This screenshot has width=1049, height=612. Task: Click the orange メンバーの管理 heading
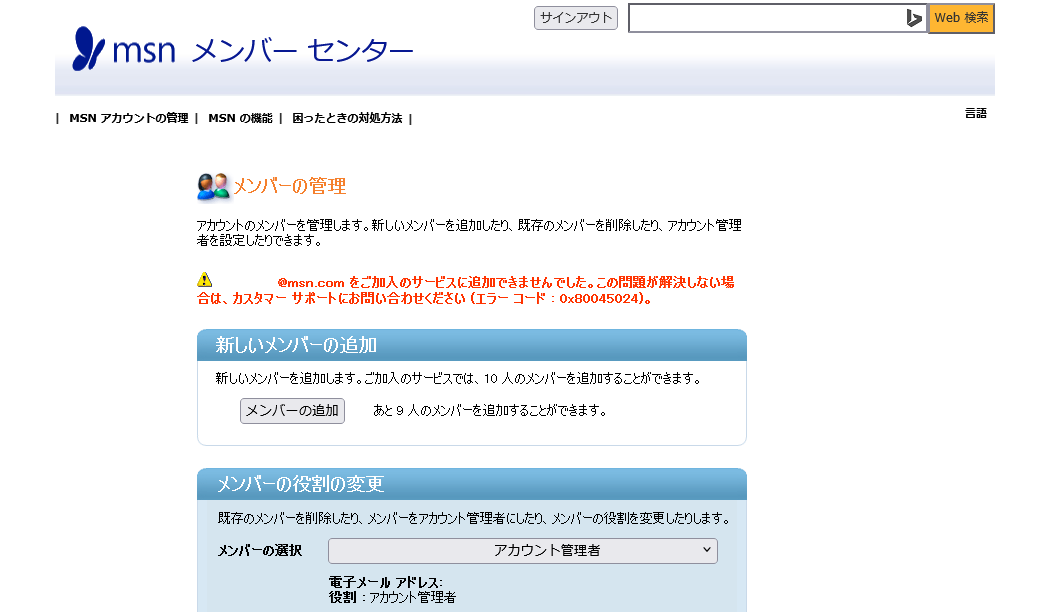[x=289, y=186]
